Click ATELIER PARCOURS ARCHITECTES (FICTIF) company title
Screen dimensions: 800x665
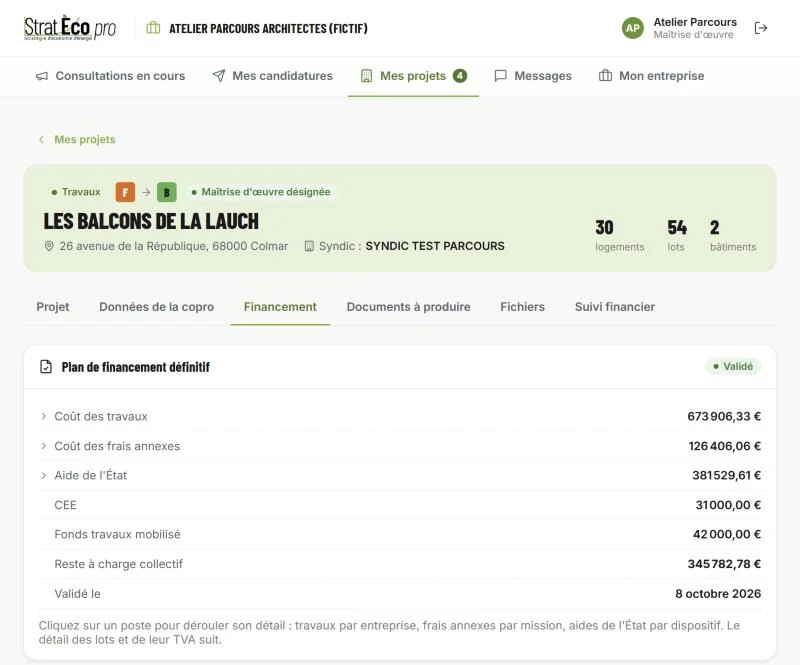[x=268, y=28]
